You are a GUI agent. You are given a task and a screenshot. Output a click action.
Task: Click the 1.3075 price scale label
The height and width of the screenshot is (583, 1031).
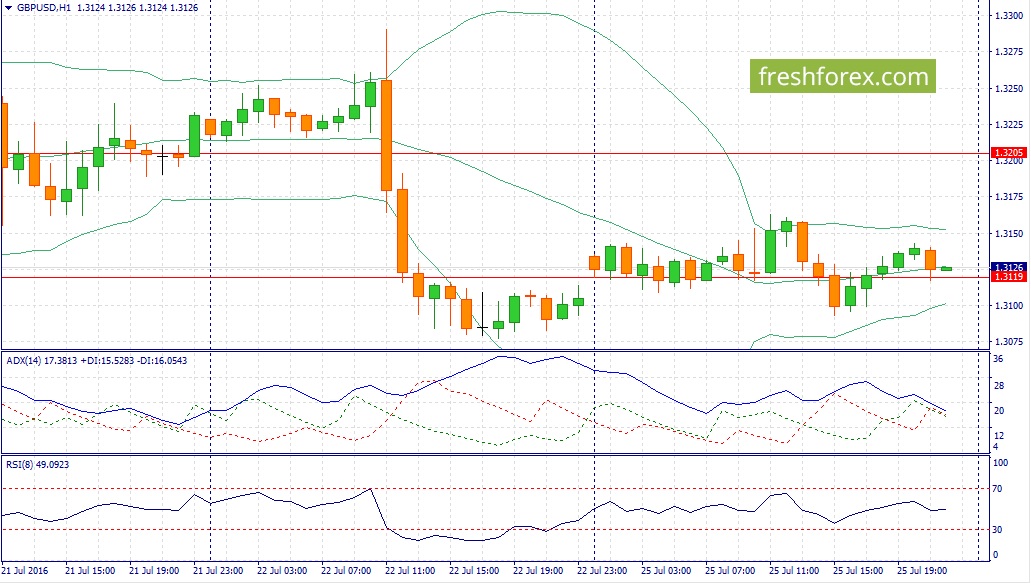(x=1009, y=342)
